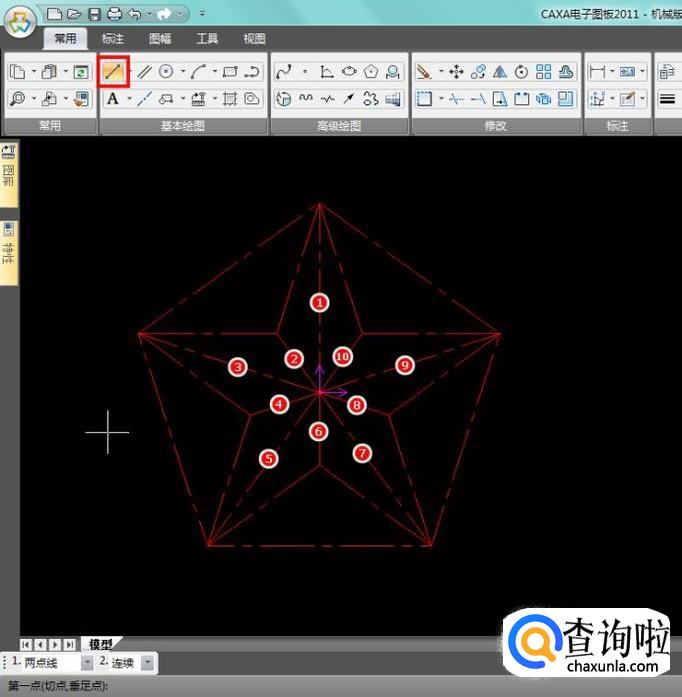Select the Spline curve tool

284,72
